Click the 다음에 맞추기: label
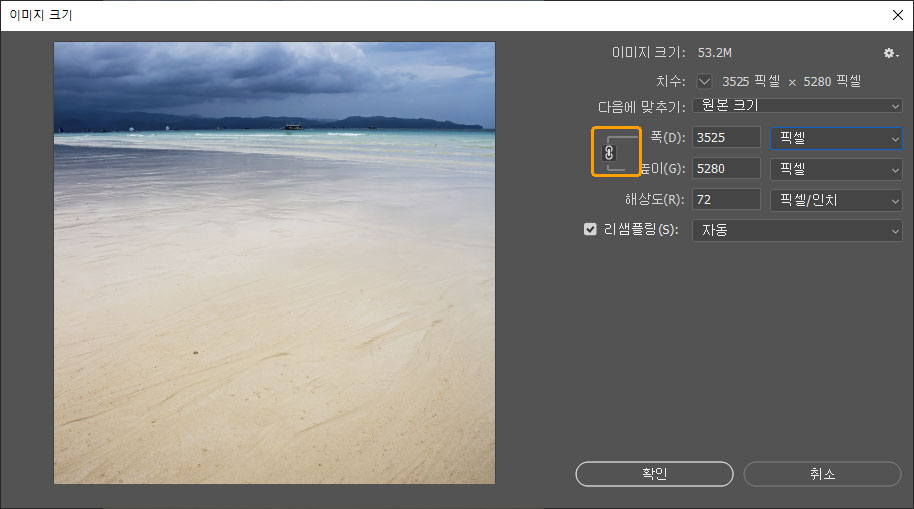The height and width of the screenshot is (509, 914). point(641,107)
